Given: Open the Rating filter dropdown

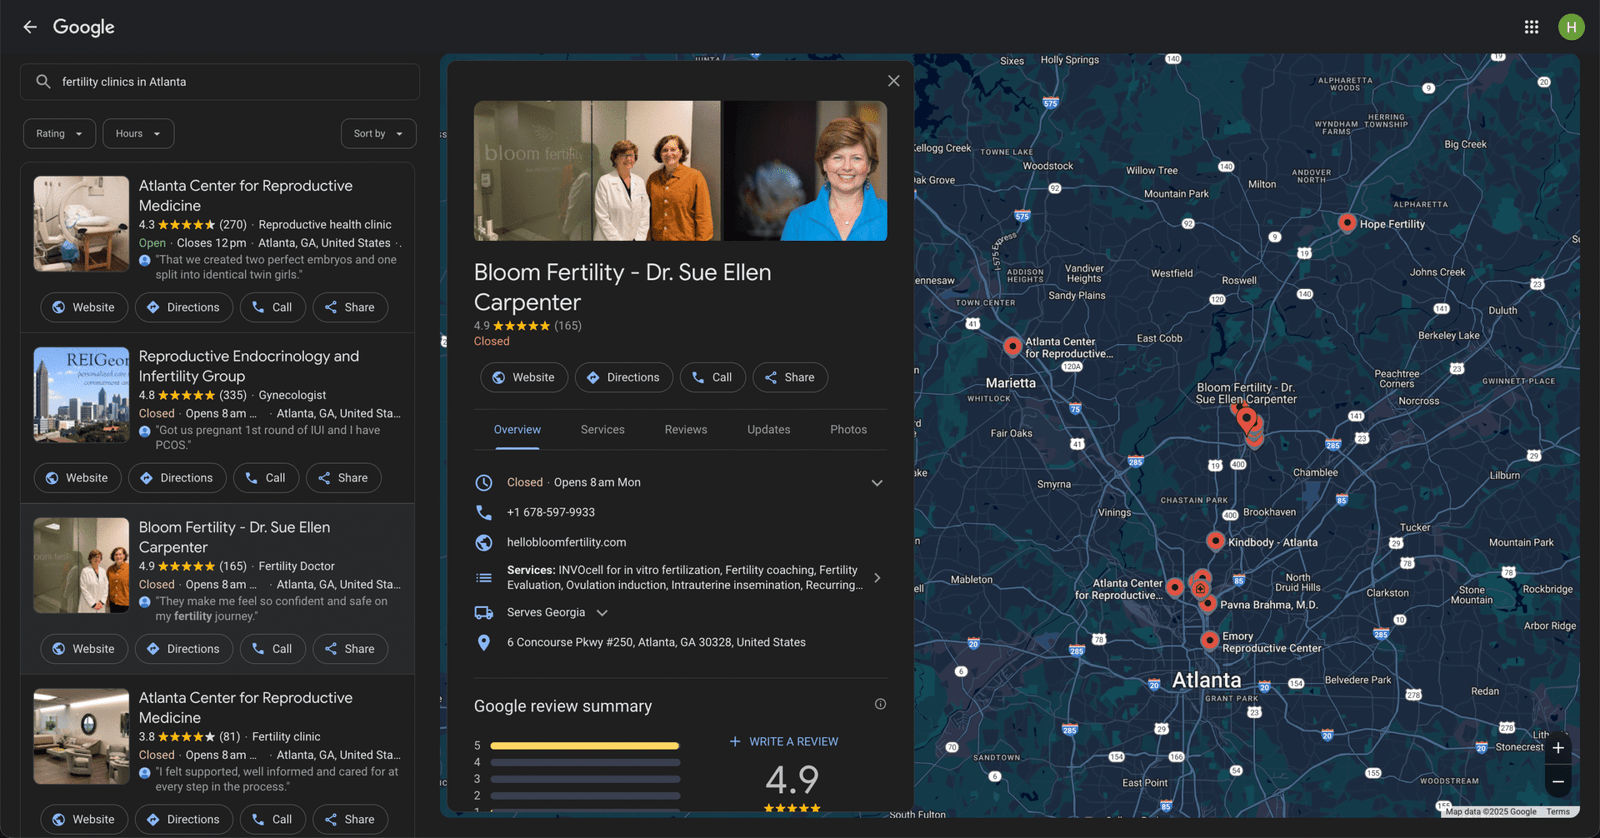Looking at the screenshot, I should pyautogui.click(x=60, y=134).
